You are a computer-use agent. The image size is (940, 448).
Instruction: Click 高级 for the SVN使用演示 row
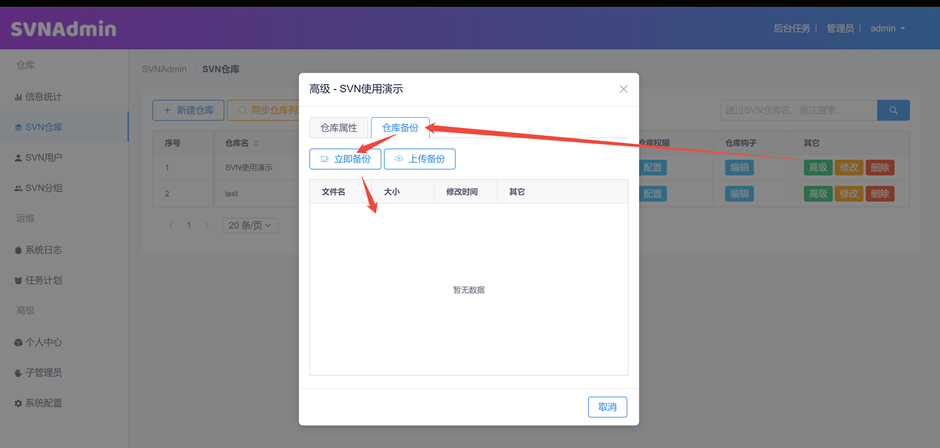pyautogui.click(x=818, y=168)
